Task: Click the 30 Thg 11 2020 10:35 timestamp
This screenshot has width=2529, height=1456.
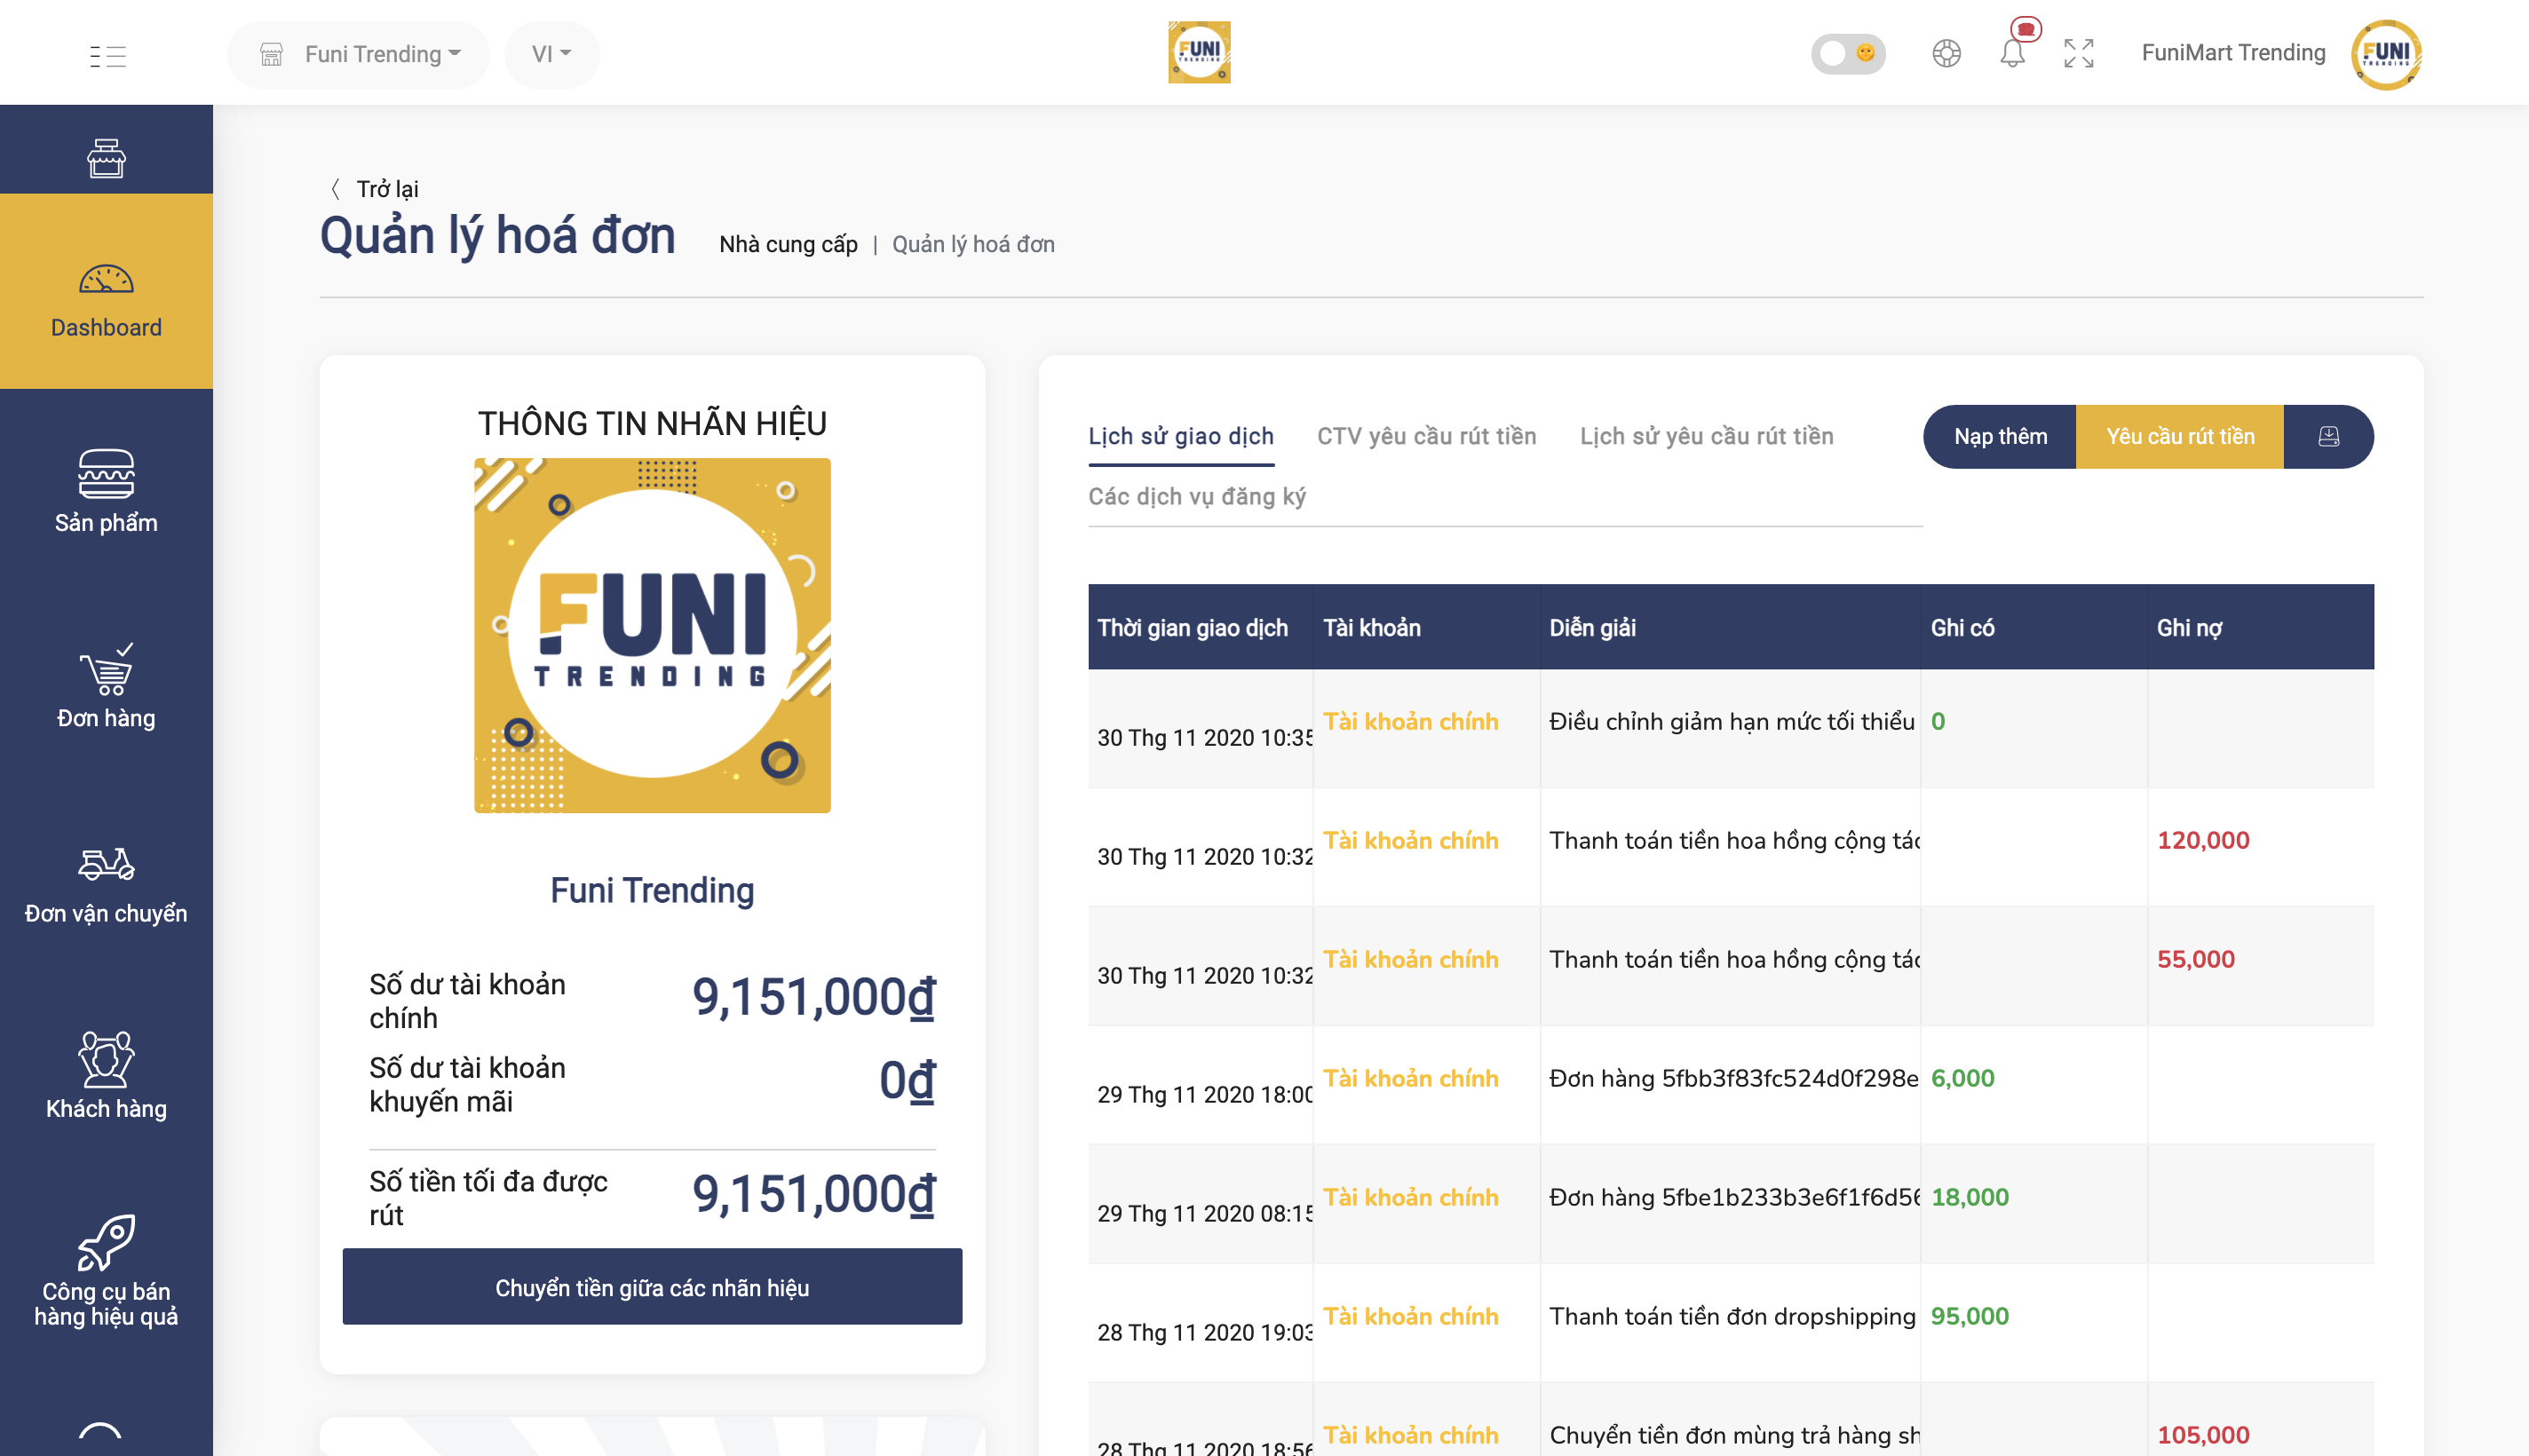Action: [1205, 737]
